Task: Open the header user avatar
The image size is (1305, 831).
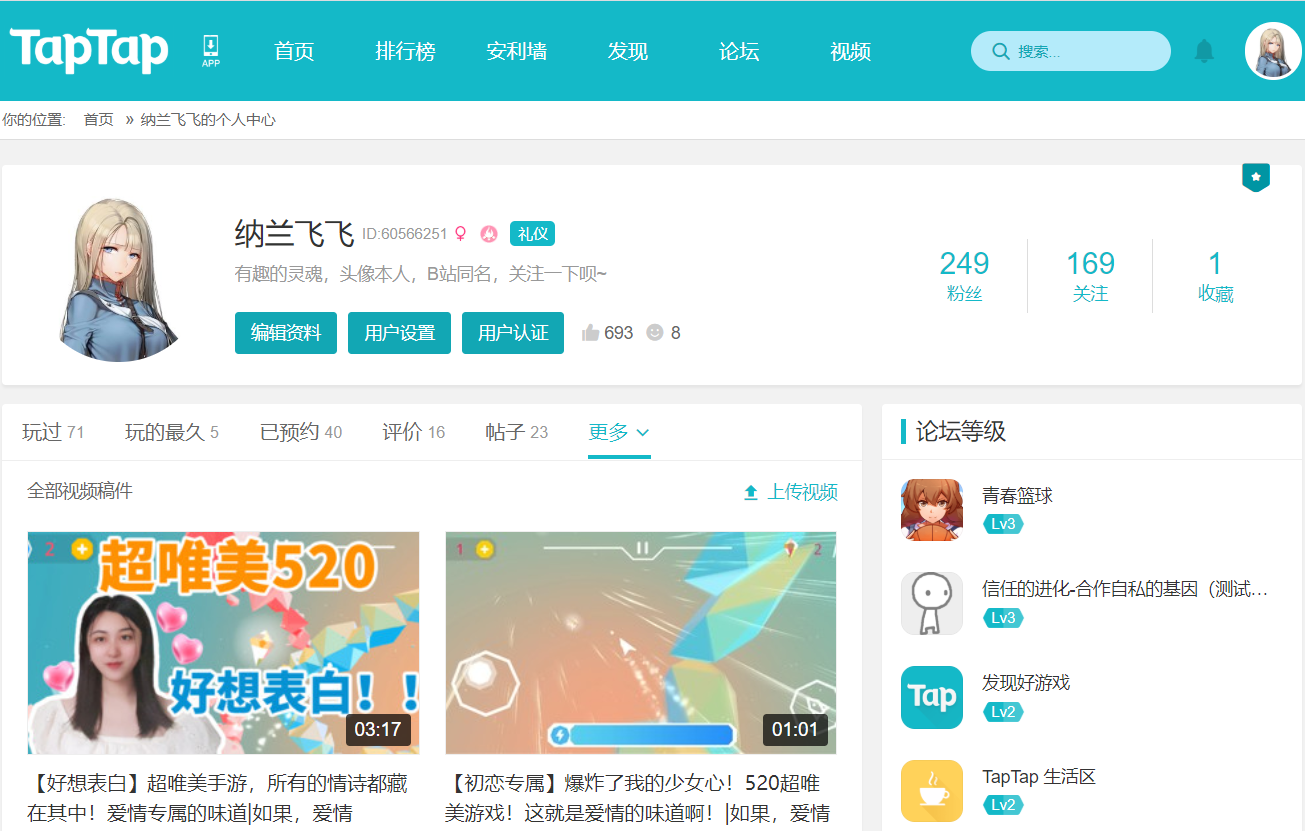Action: coord(1273,51)
